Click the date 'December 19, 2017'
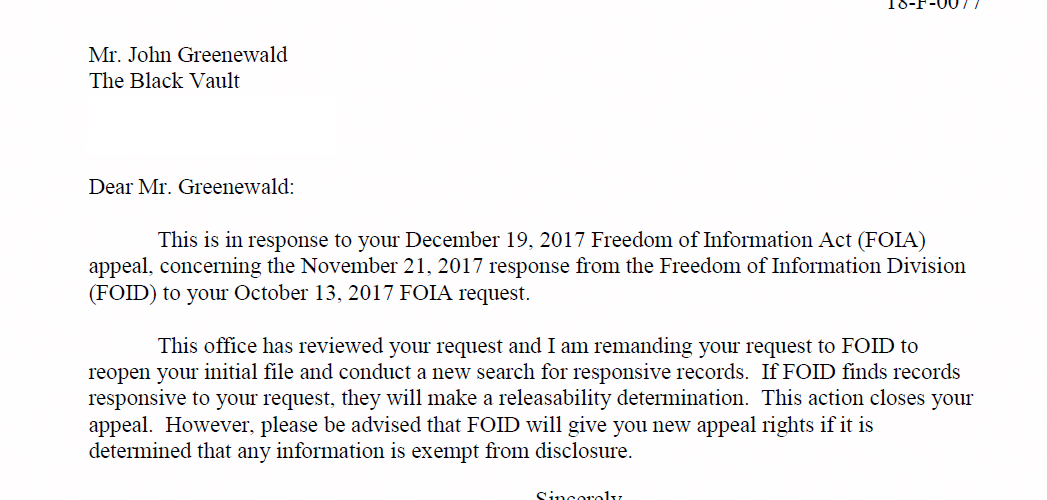Screen dimensions: 1047x500 tap(495, 240)
